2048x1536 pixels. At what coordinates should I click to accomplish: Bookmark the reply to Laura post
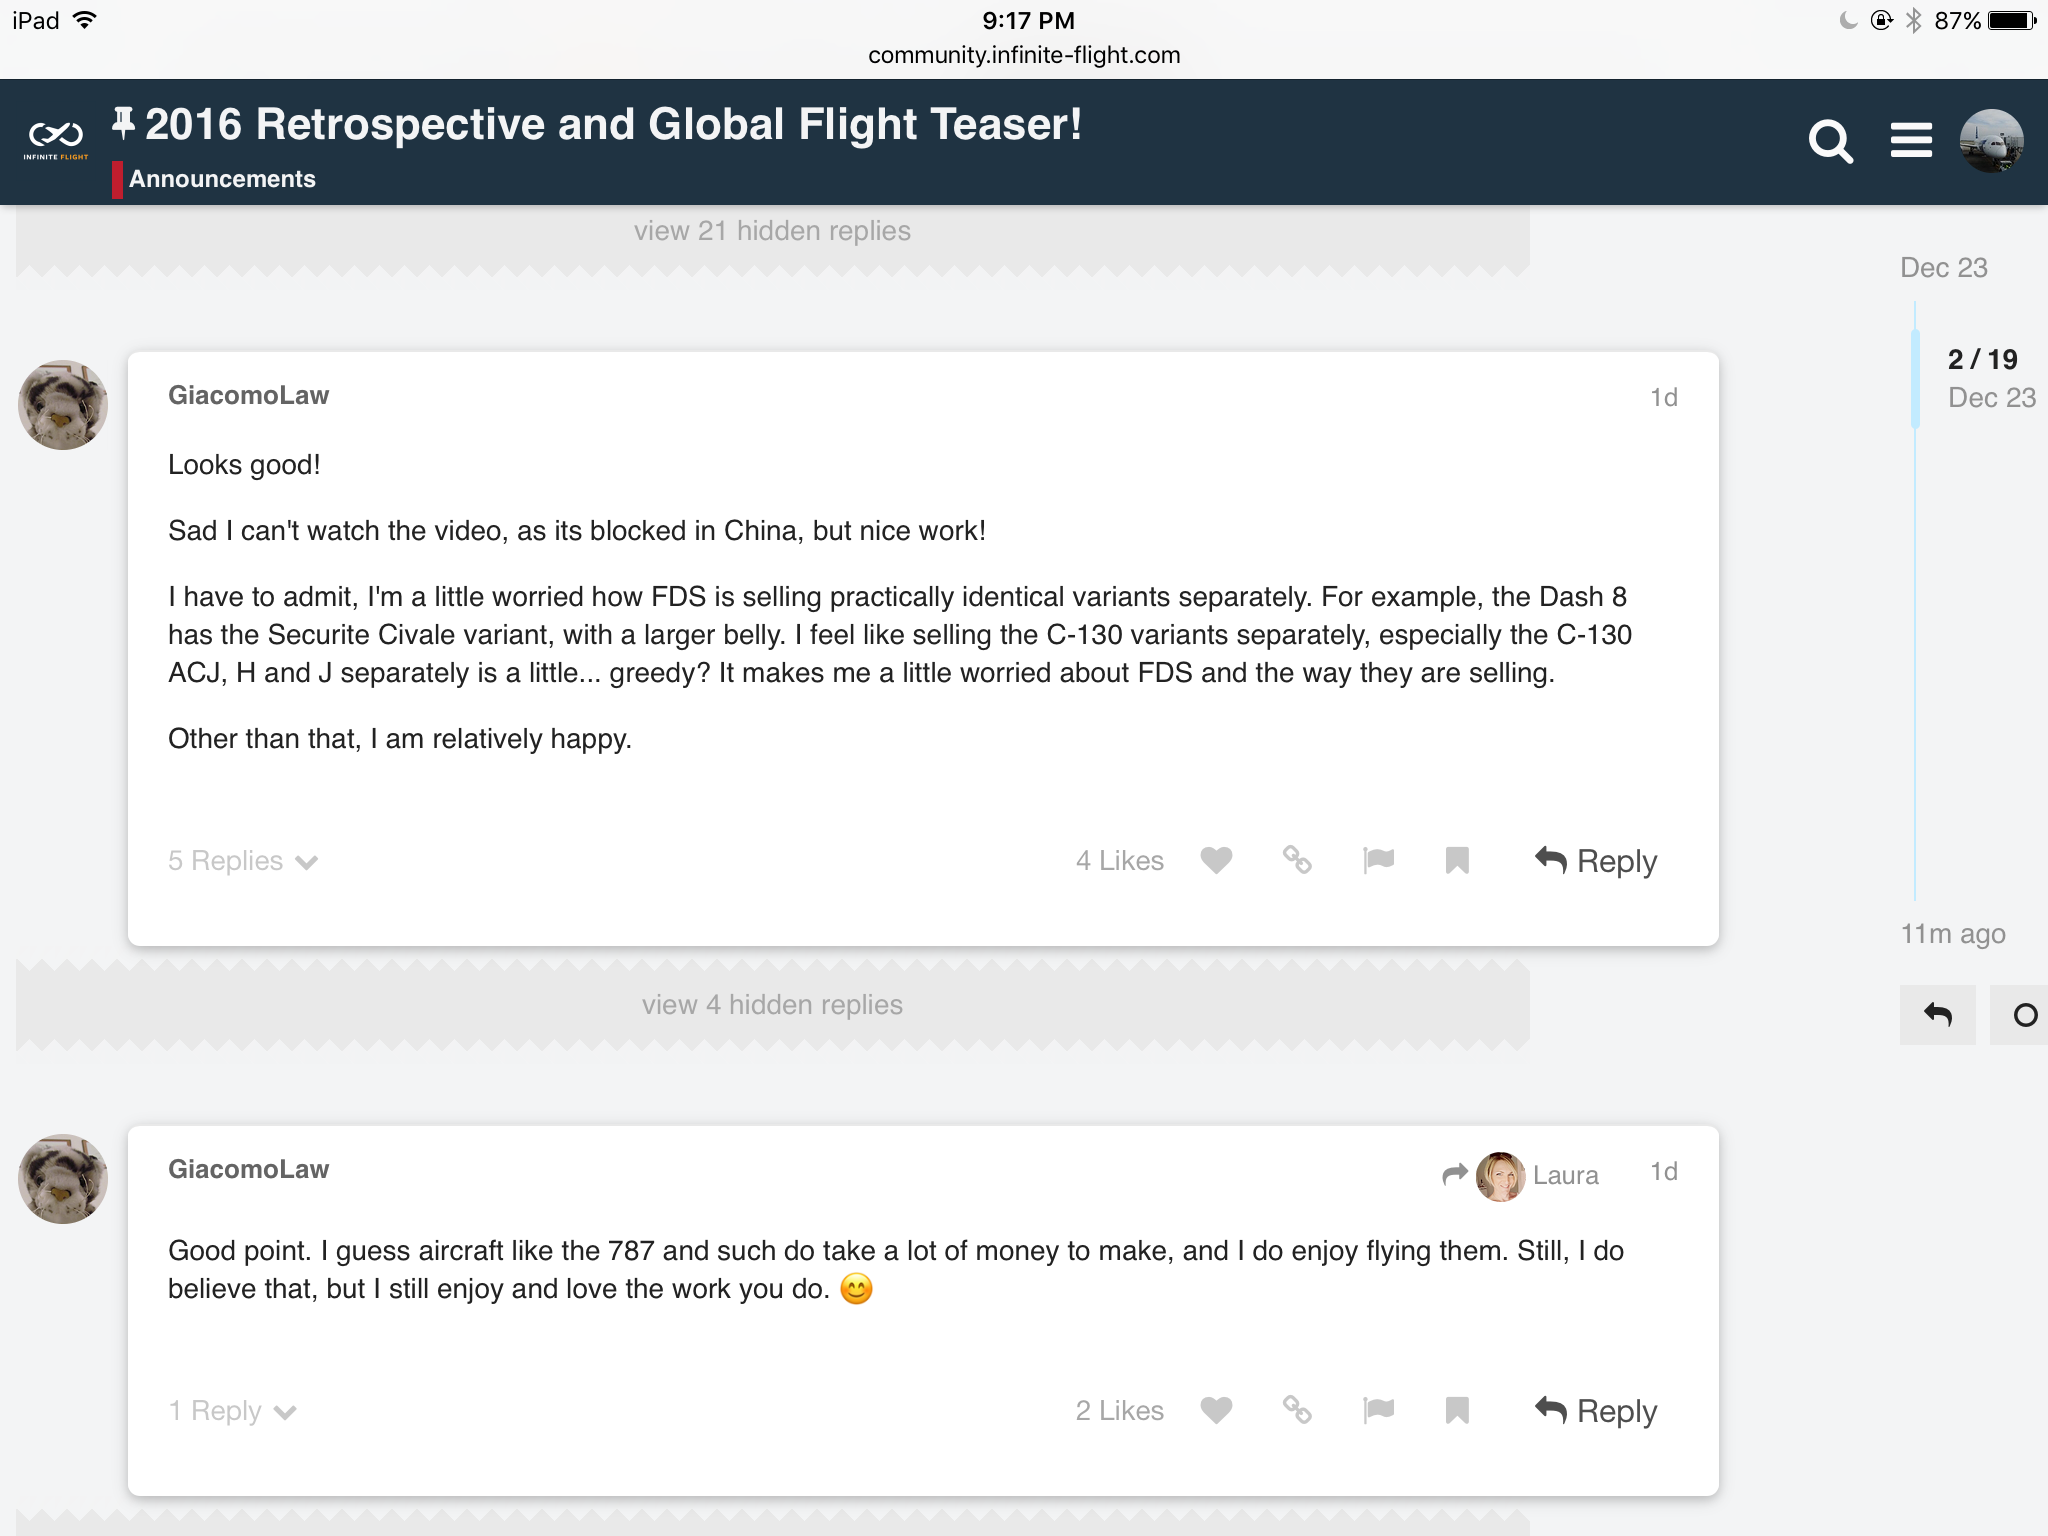click(x=1457, y=1410)
